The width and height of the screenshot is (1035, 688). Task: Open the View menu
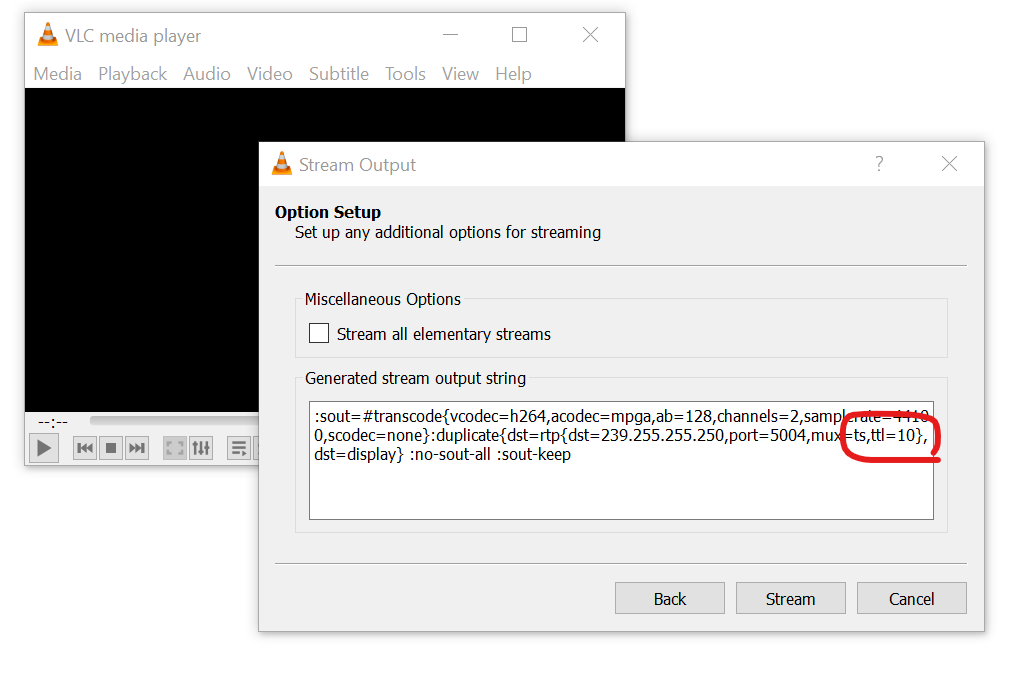pos(460,74)
